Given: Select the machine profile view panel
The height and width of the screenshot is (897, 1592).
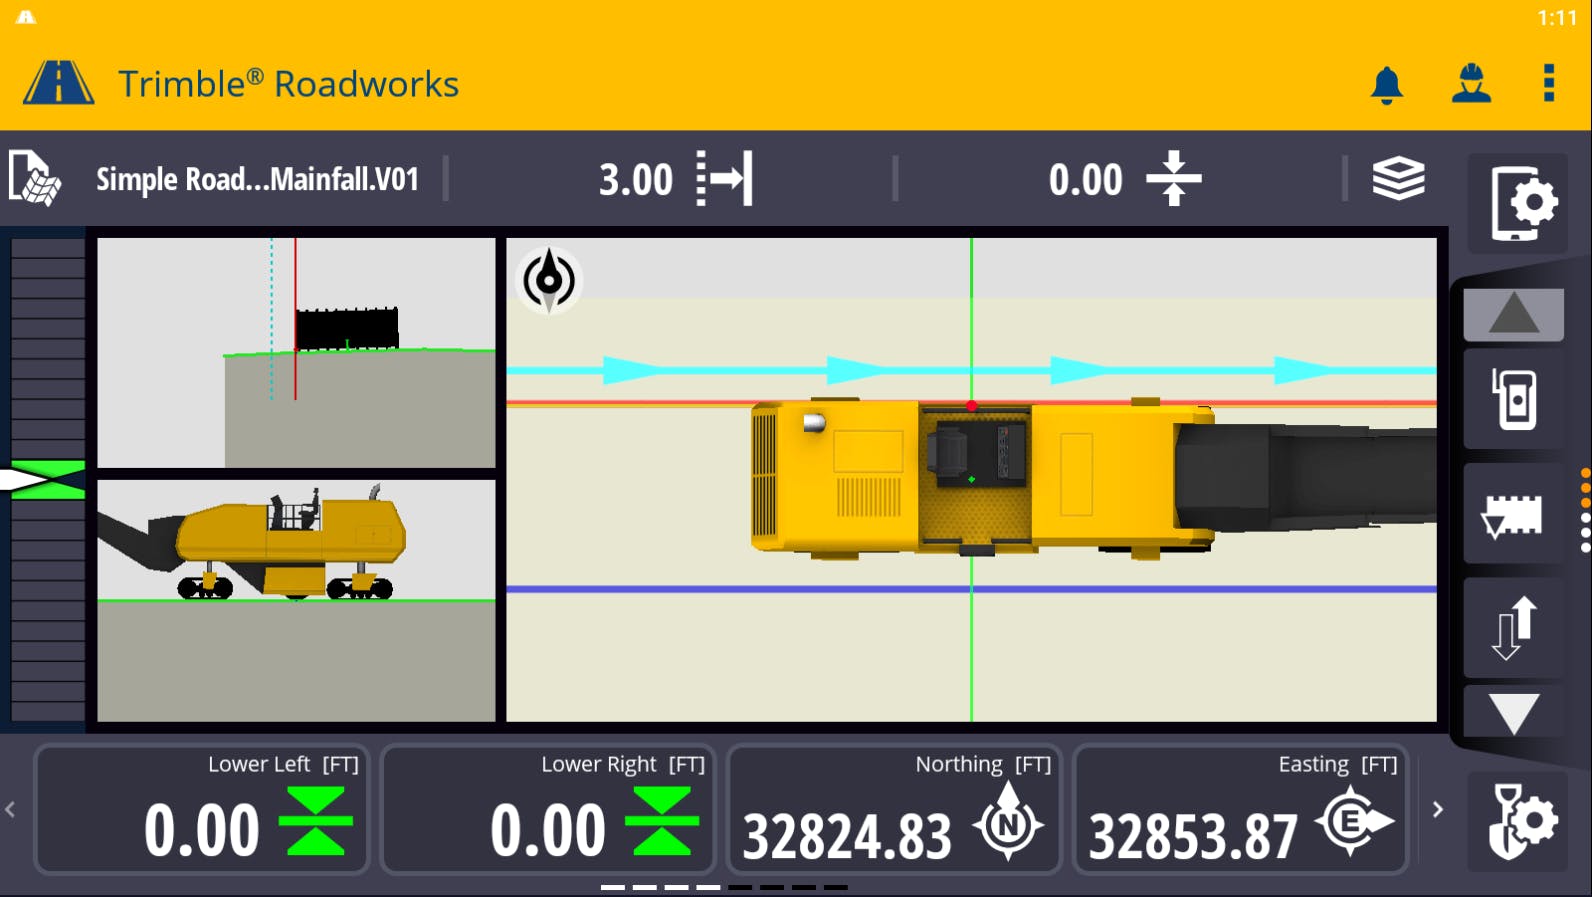Looking at the screenshot, I should coord(296,601).
